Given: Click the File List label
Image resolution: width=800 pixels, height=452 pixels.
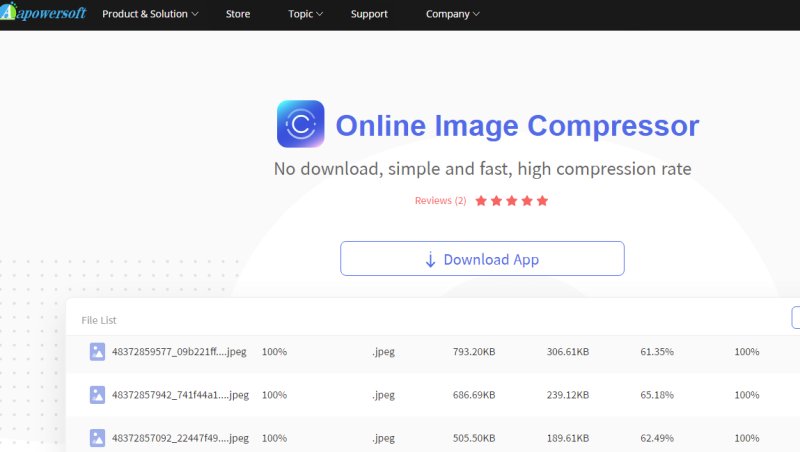Looking at the screenshot, I should 99,320.
